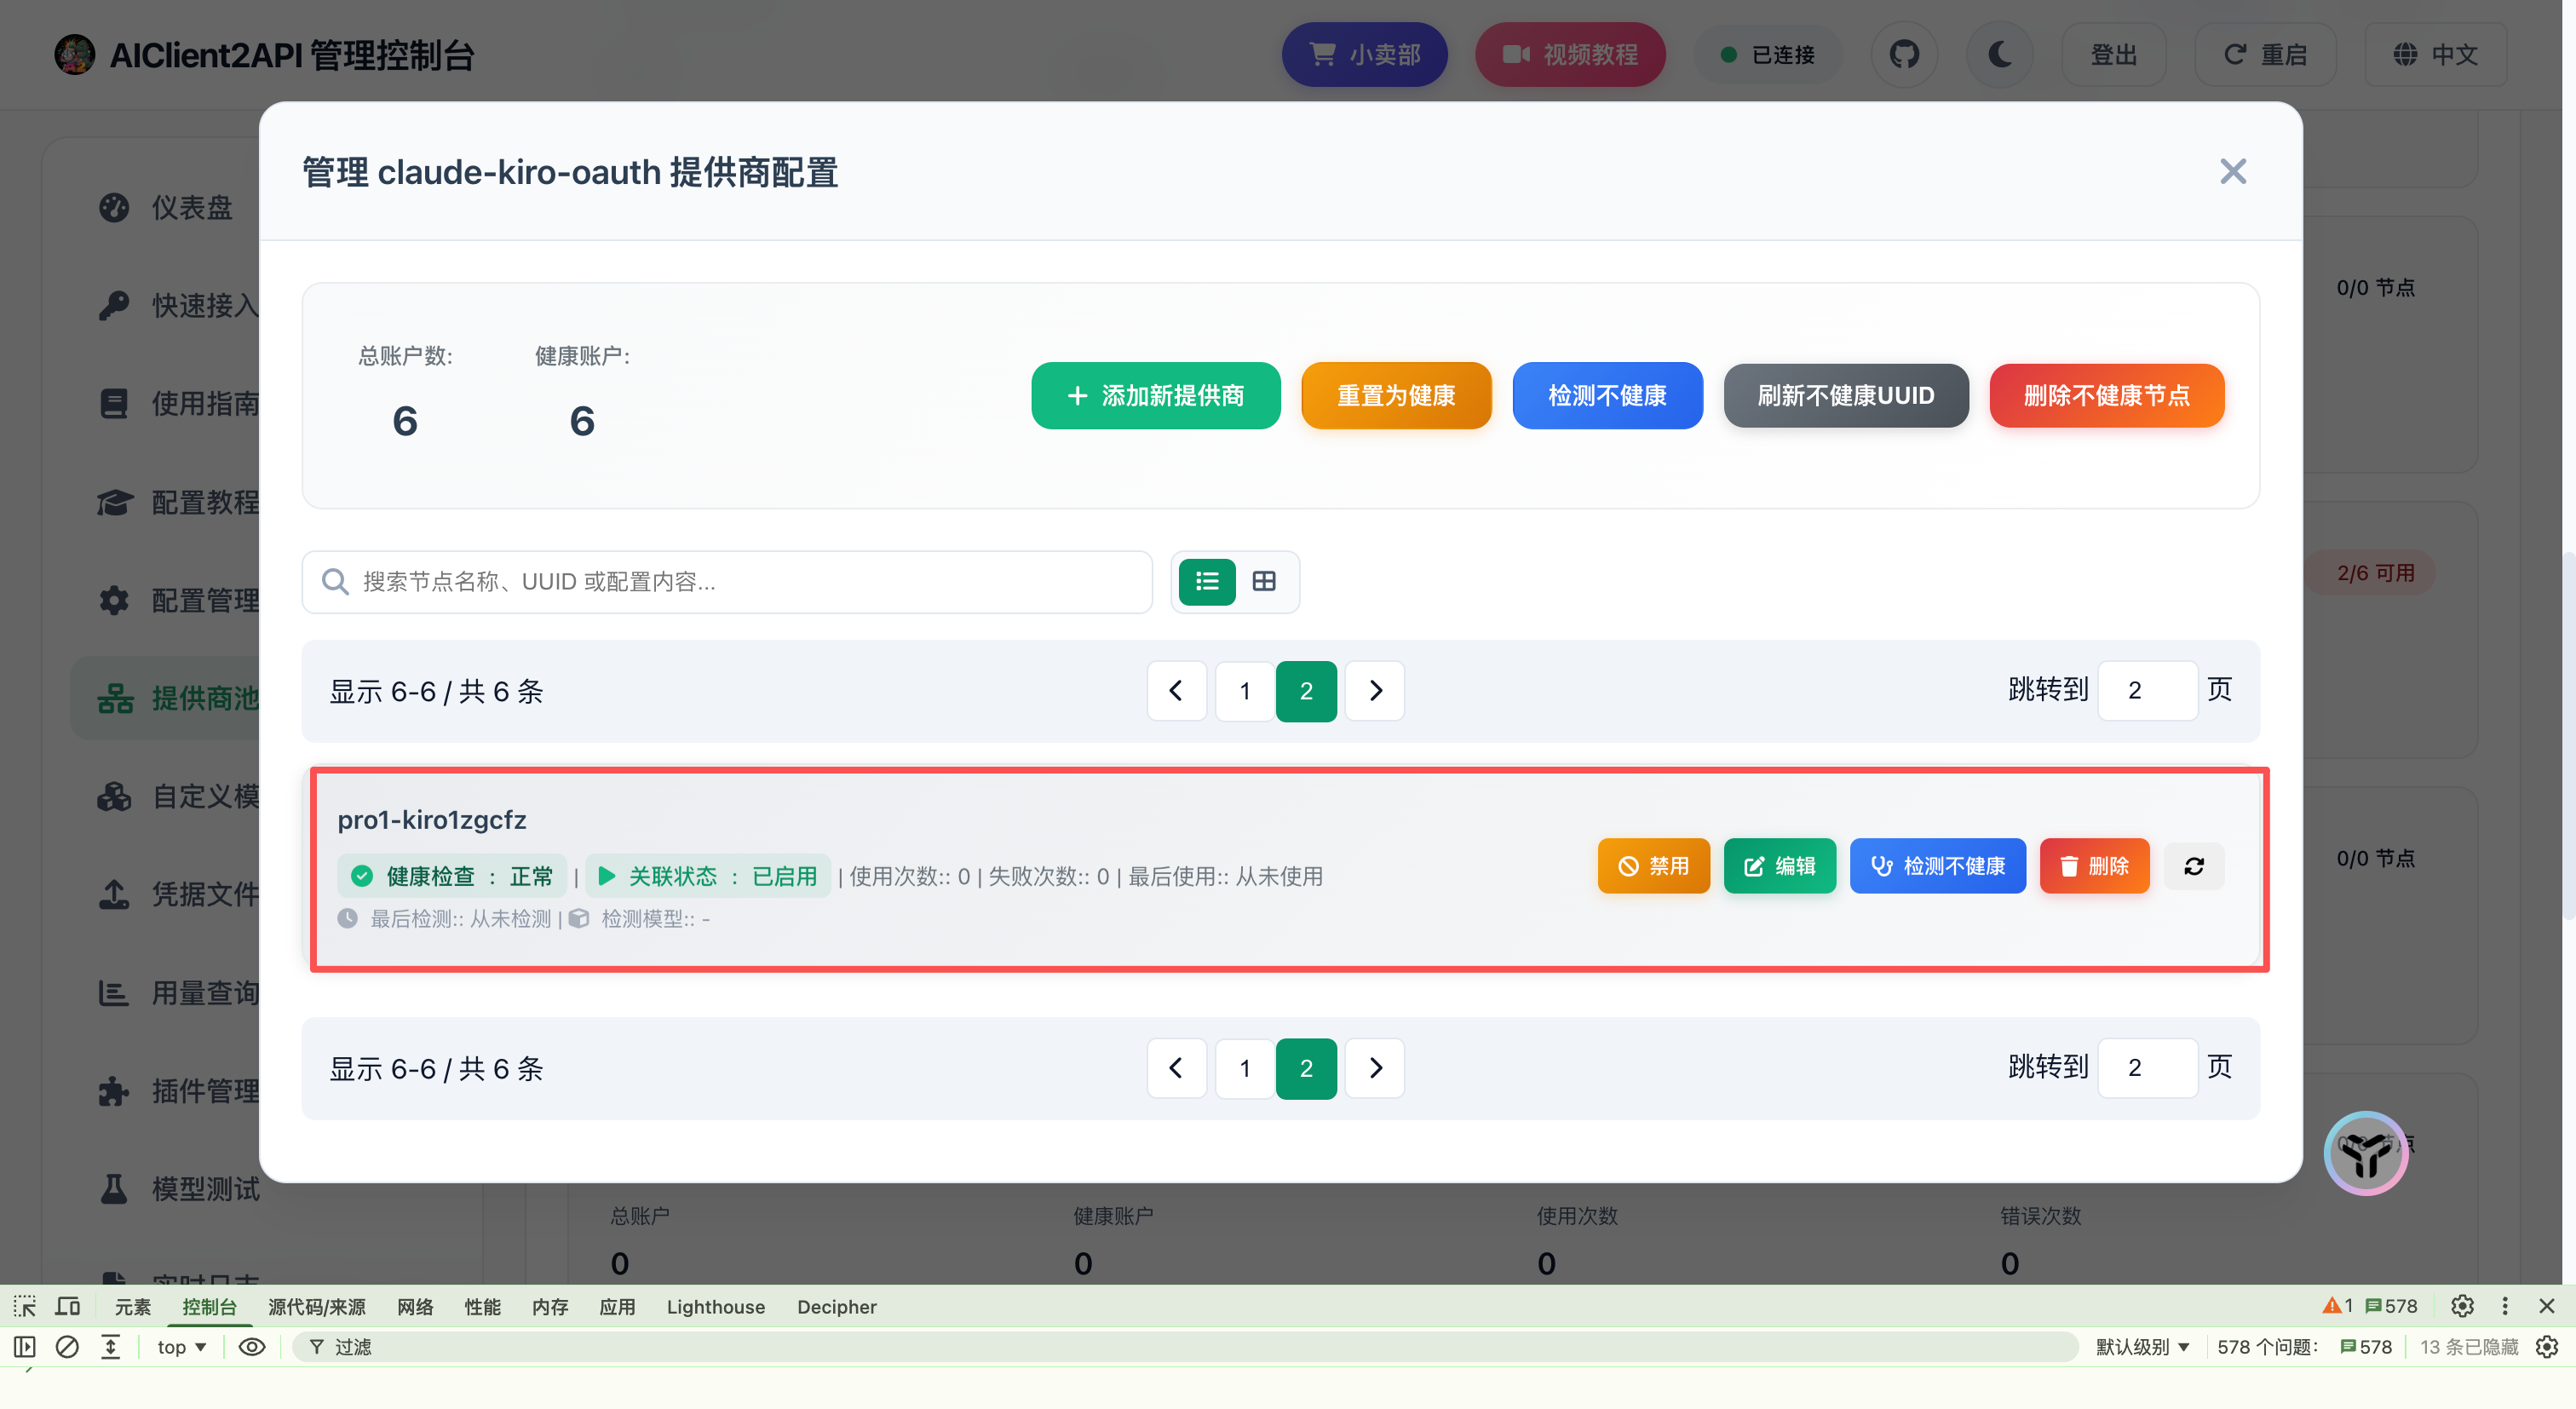Click 添加新提供商 button
This screenshot has width=2576, height=1409.
pyautogui.click(x=1155, y=395)
